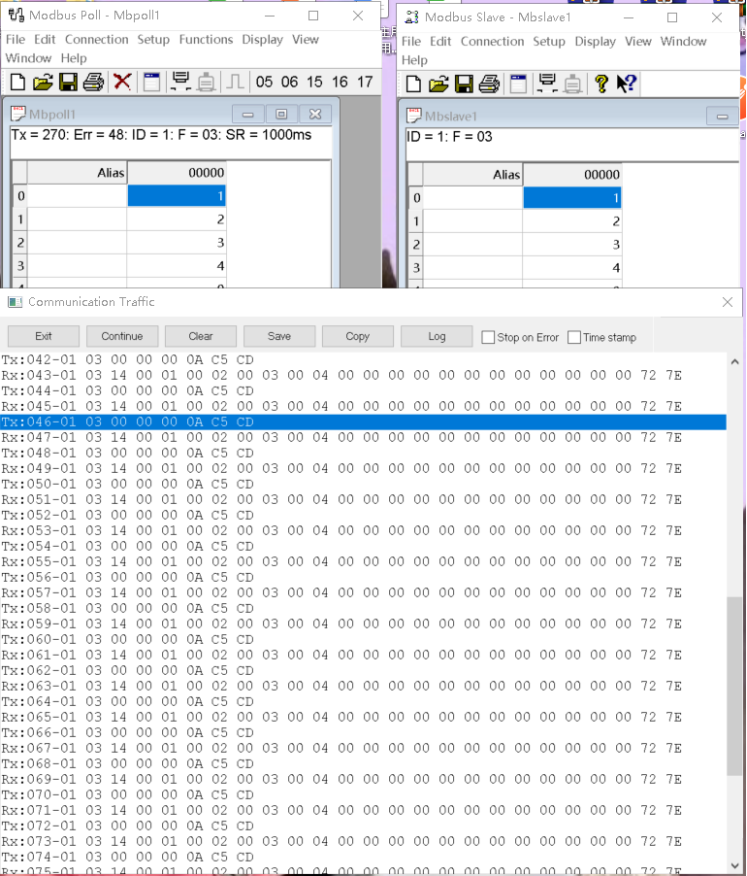Open the Setup menu in Modbus Poll
Image resolution: width=747 pixels, height=876 pixels.
[x=153, y=40]
